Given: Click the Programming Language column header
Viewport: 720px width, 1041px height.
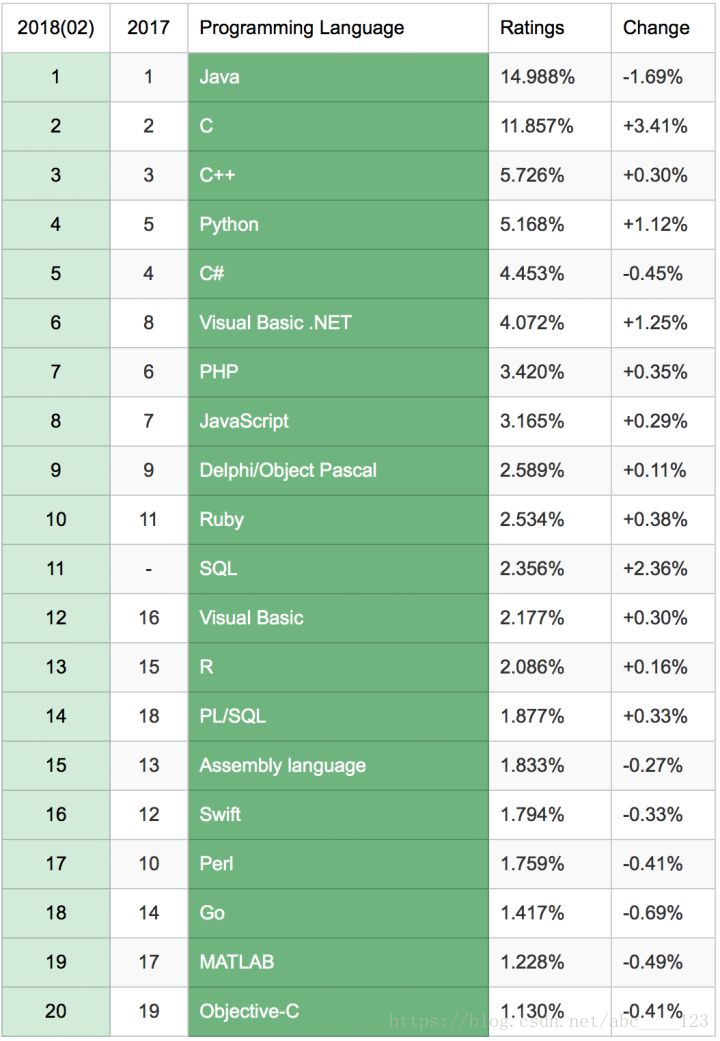Looking at the screenshot, I should point(338,28).
